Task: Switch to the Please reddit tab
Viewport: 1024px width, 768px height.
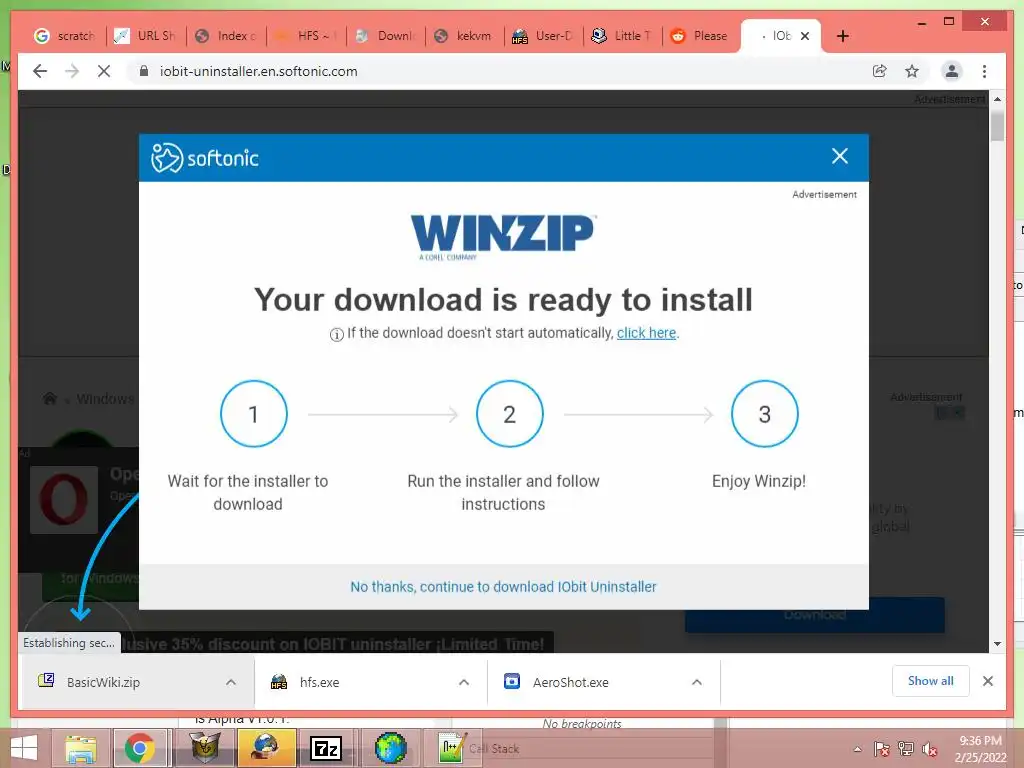Action: pos(701,36)
